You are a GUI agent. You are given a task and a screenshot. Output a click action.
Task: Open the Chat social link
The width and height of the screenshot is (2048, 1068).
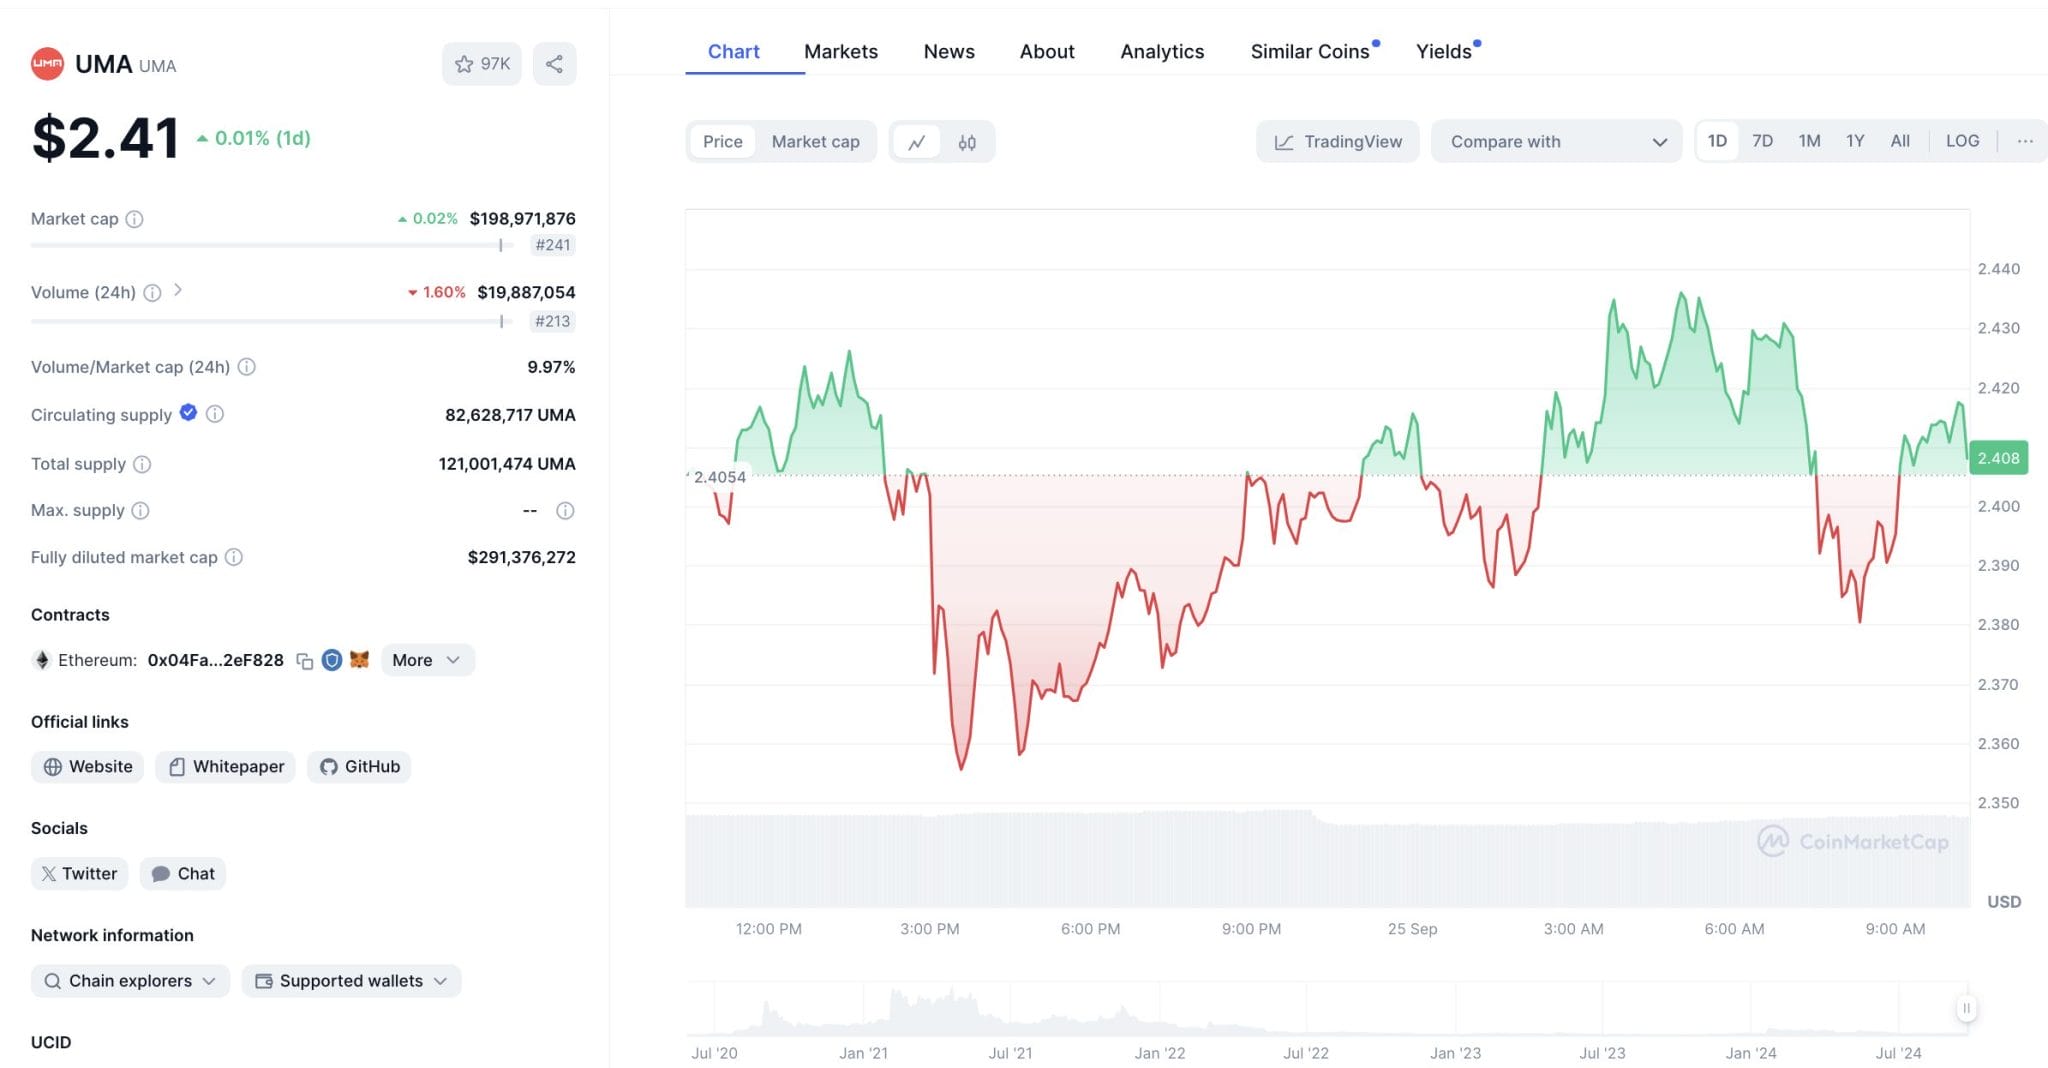(x=183, y=874)
